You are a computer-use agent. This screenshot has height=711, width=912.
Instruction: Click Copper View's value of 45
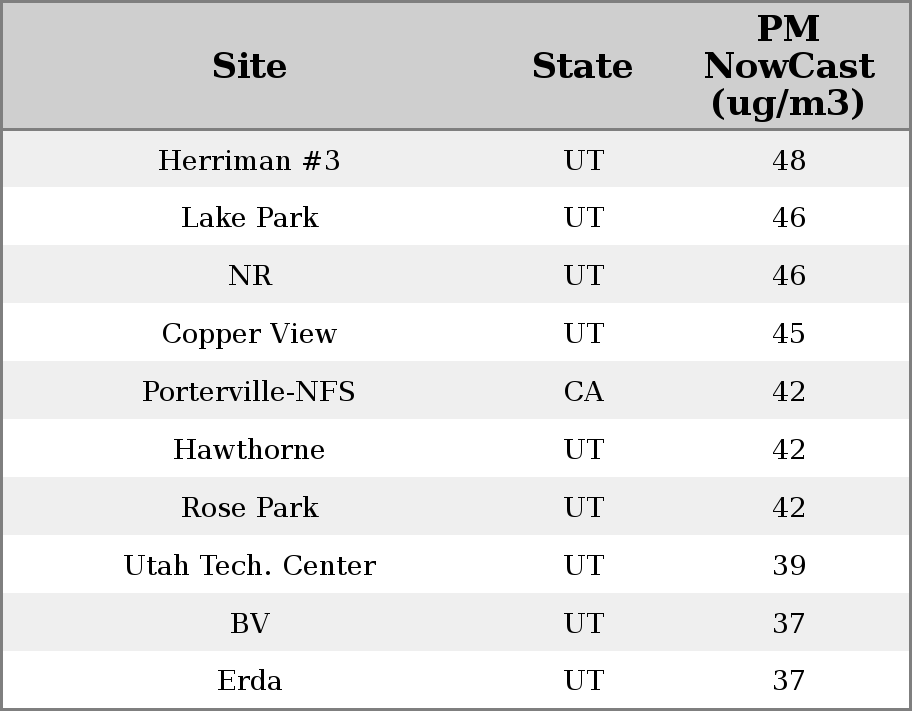(x=788, y=334)
